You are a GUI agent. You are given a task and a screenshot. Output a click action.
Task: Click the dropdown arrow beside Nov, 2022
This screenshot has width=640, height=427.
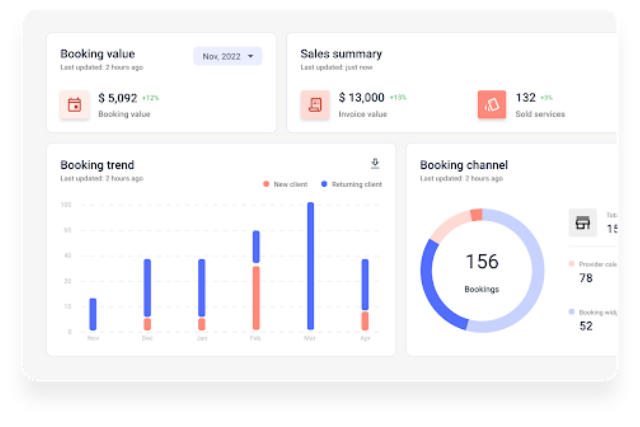(250, 56)
